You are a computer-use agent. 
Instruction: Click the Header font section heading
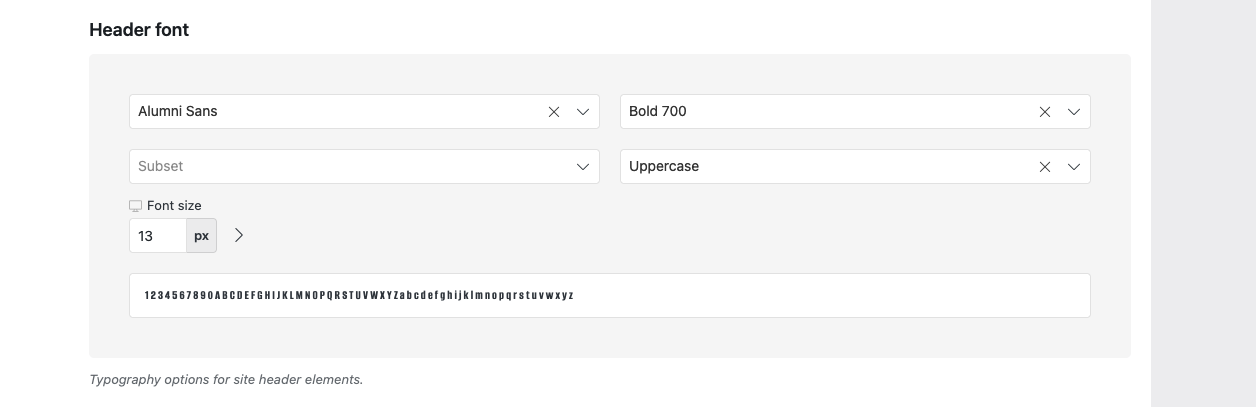coord(139,30)
